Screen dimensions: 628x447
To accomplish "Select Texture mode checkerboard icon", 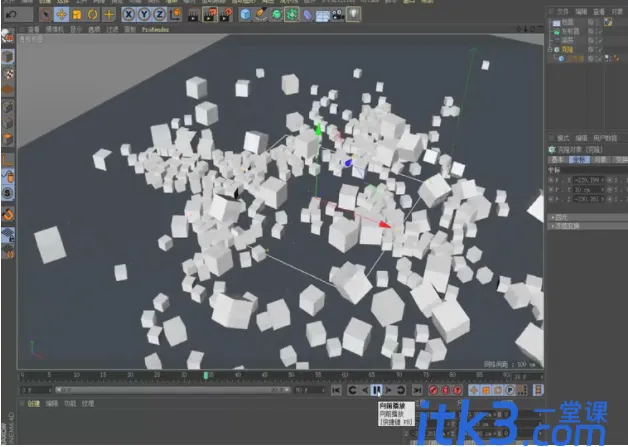I will click(8, 74).
